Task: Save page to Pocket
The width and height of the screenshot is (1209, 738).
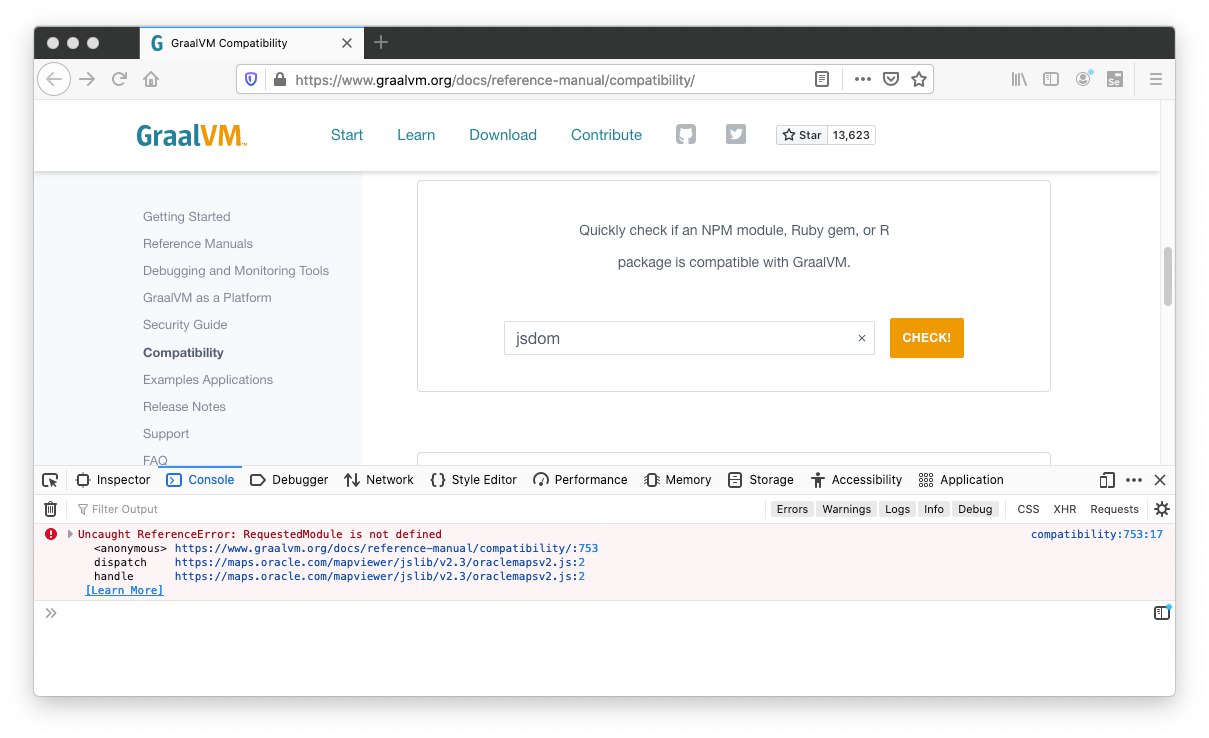Action: coord(890,79)
